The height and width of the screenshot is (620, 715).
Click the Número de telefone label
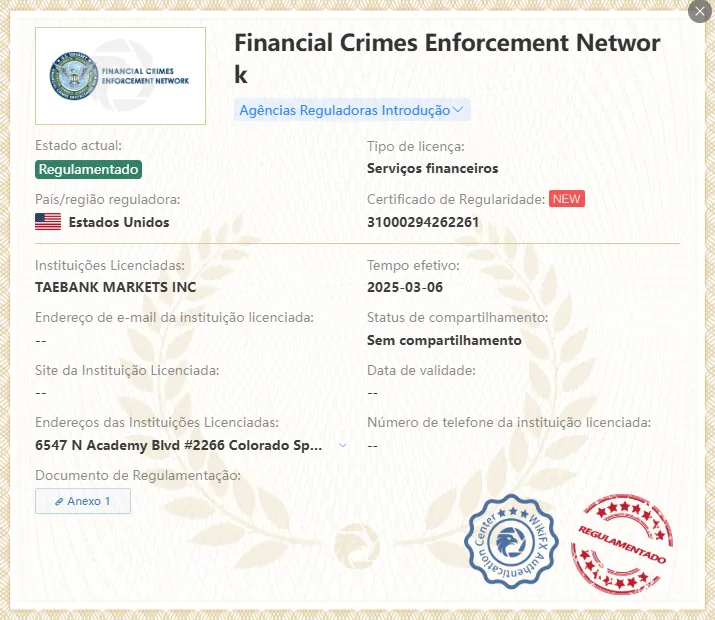[x=509, y=423]
